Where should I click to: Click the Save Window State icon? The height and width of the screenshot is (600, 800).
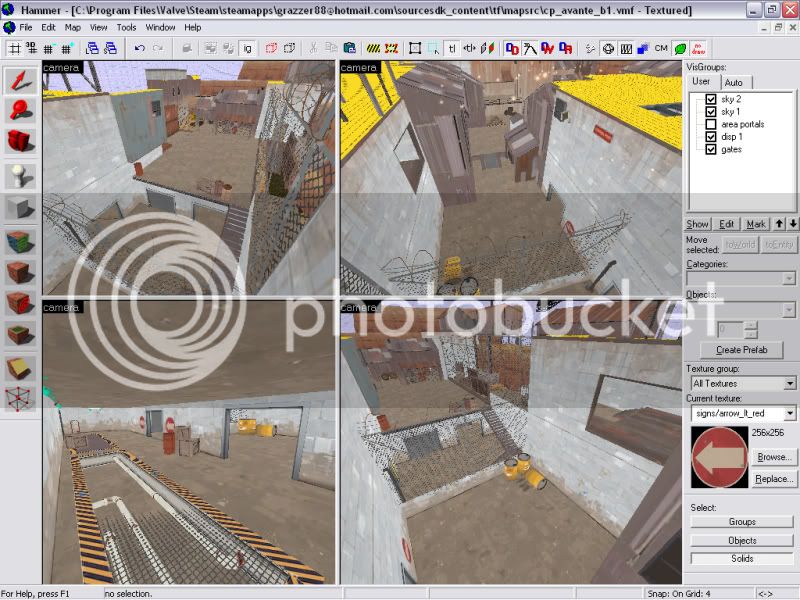(110, 48)
